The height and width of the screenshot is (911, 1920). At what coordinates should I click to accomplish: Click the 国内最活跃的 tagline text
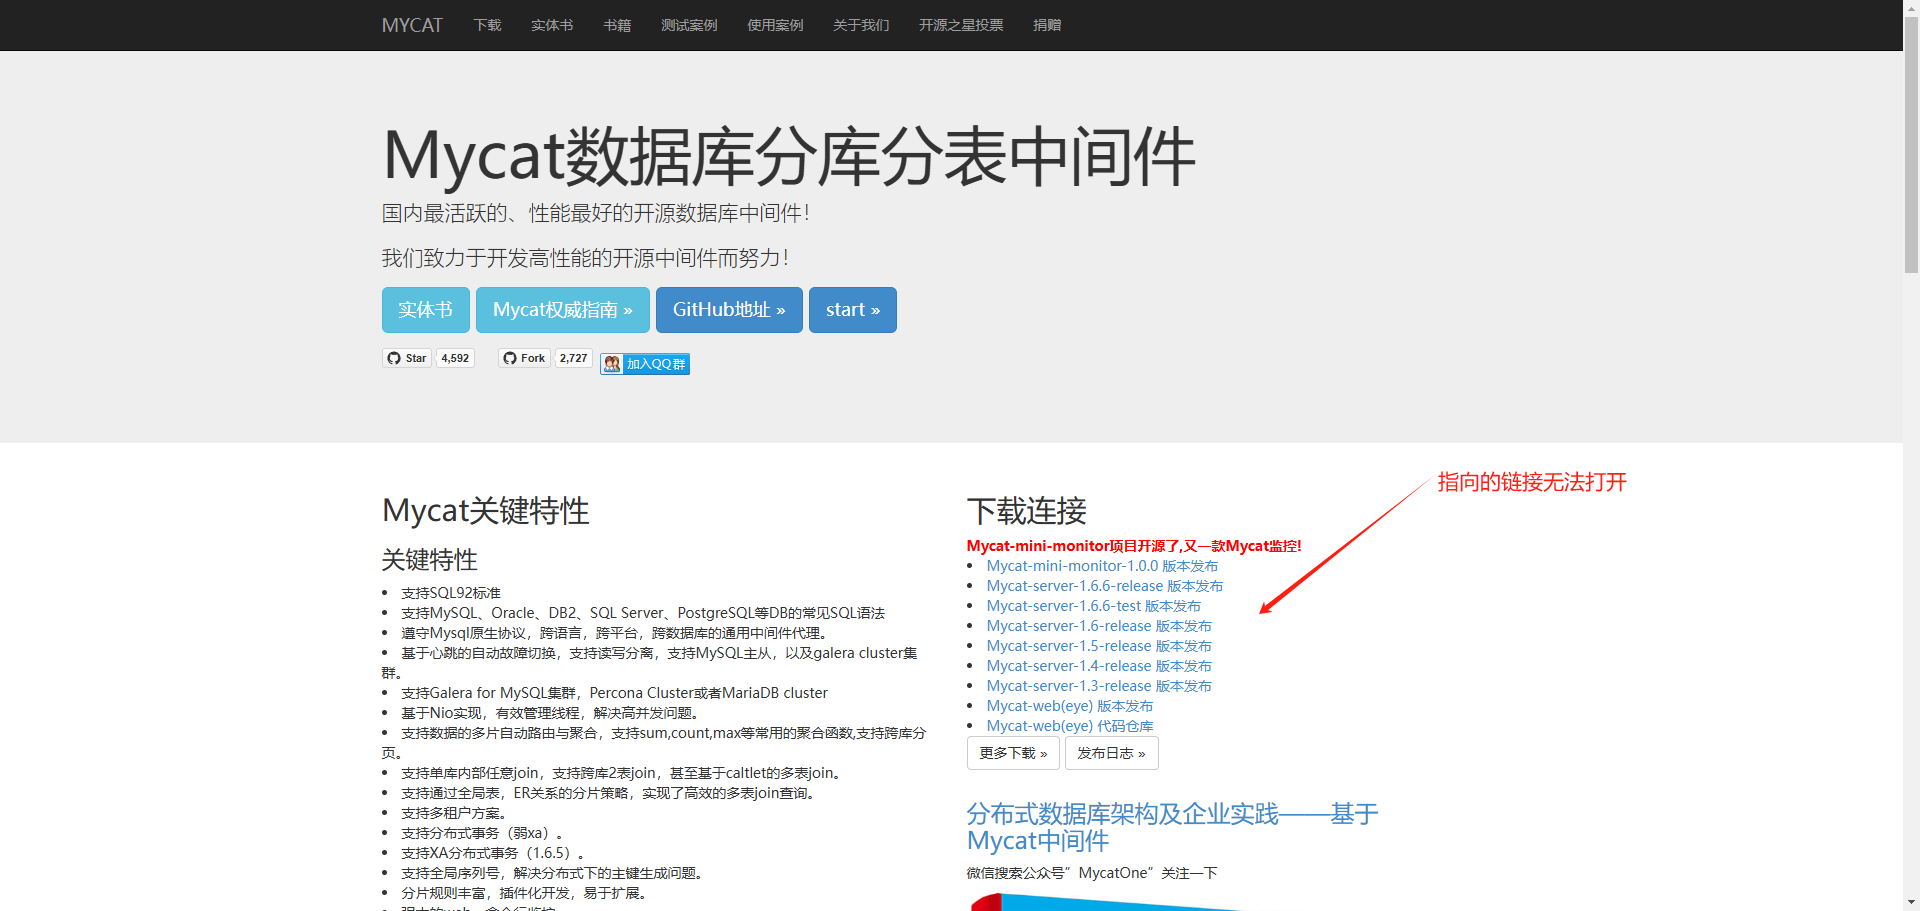[x=596, y=213]
